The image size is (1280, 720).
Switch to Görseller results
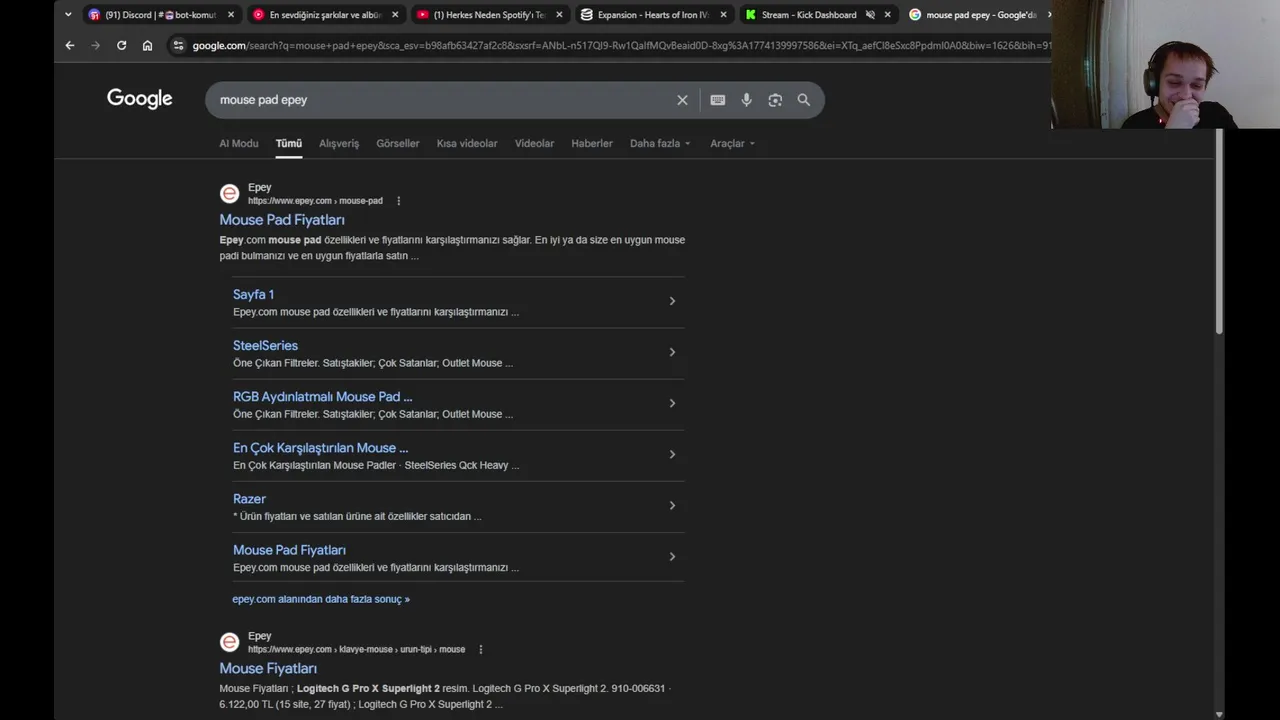tap(398, 143)
